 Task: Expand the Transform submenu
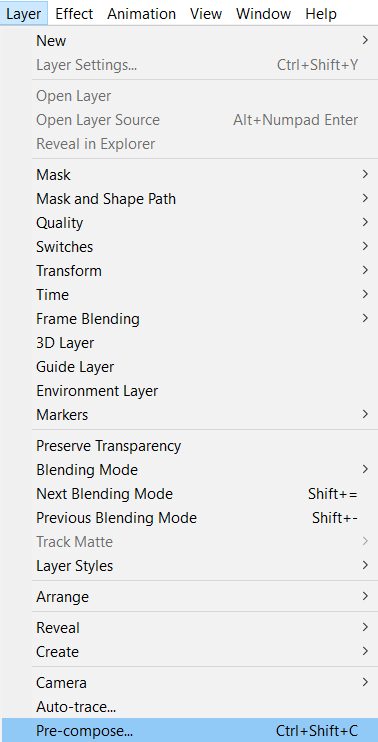[189, 271]
